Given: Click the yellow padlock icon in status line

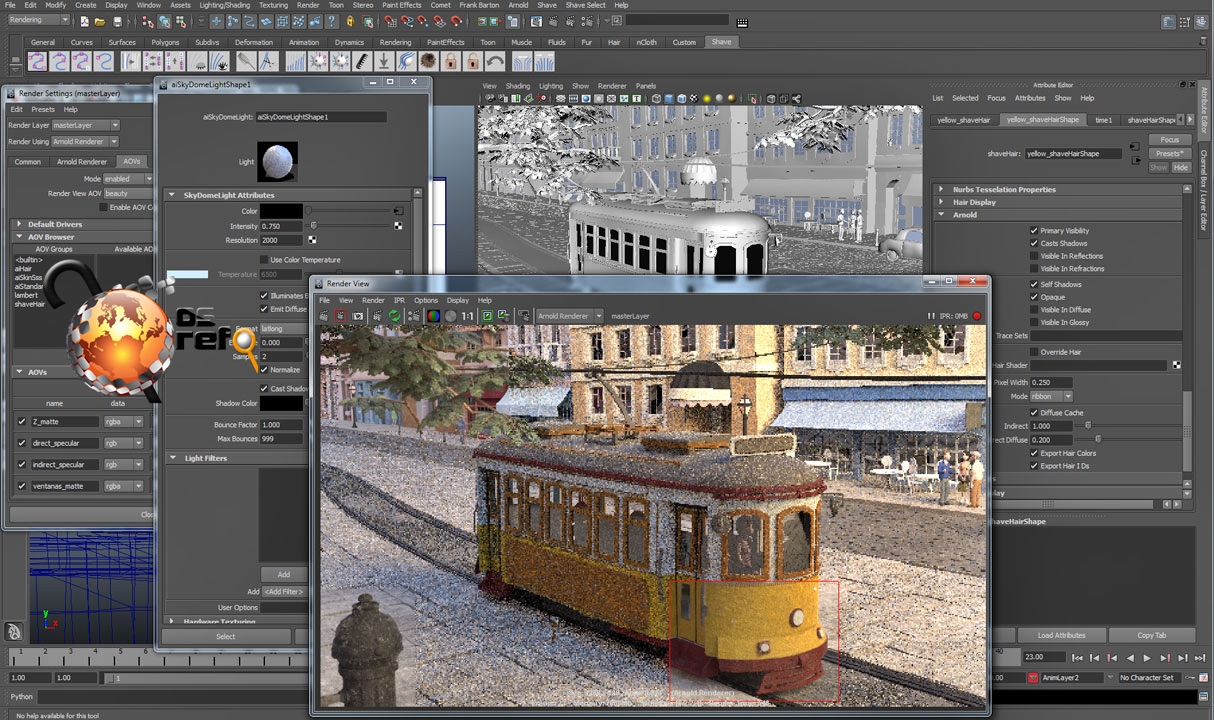Looking at the screenshot, I should 350,21.
